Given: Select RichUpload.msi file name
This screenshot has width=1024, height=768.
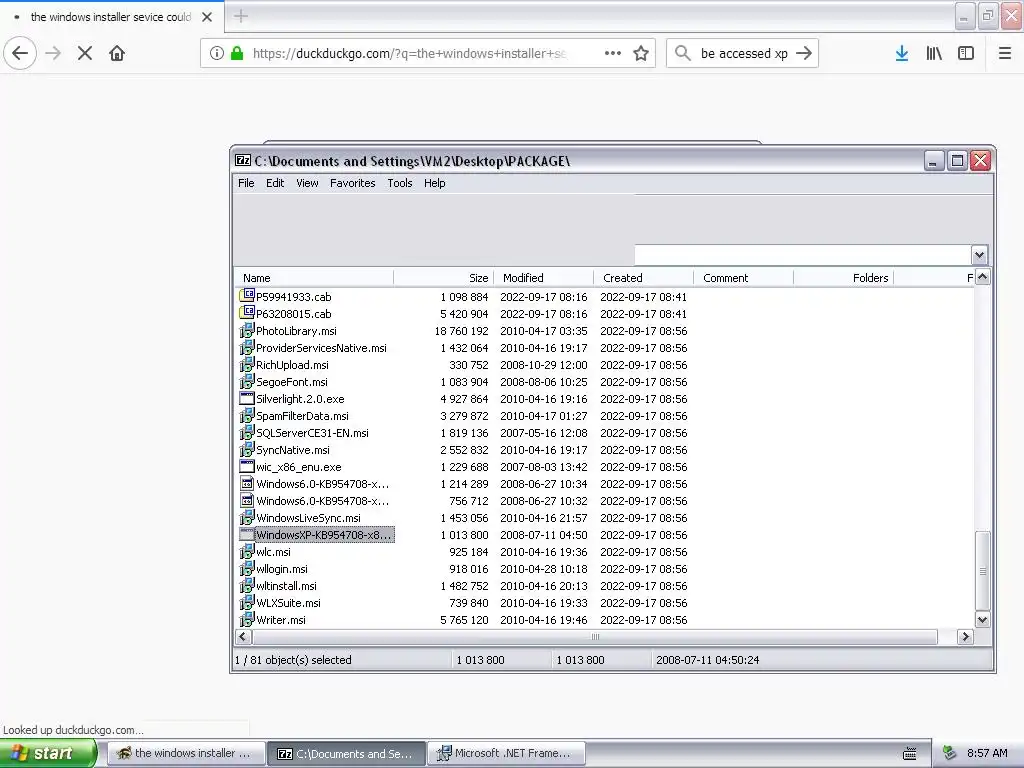Looking at the screenshot, I should (292, 364).
